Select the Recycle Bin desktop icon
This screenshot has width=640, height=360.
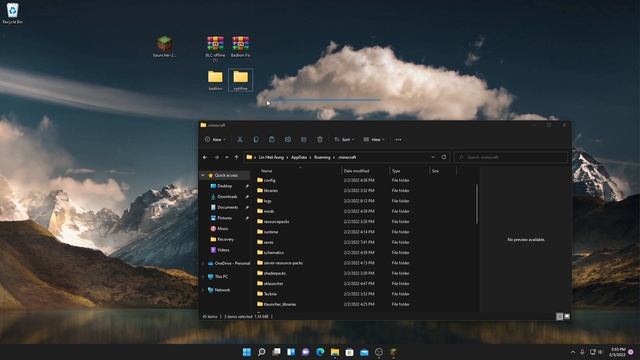(x=13, y=13)
